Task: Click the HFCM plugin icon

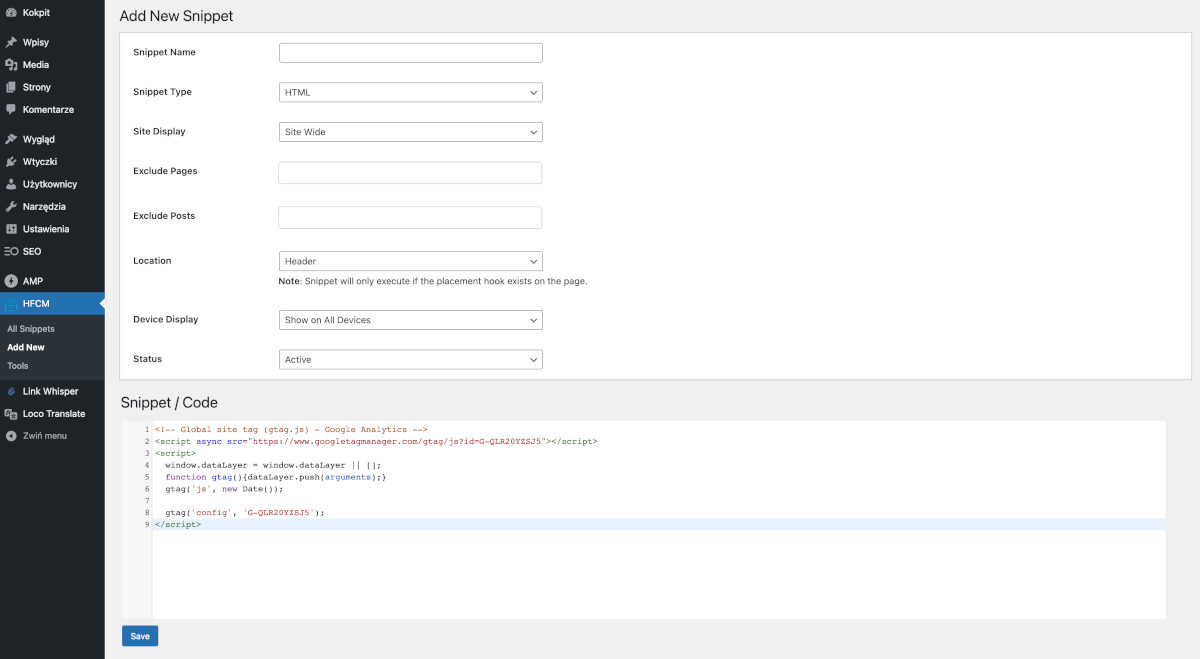Action: click(11, 304)
